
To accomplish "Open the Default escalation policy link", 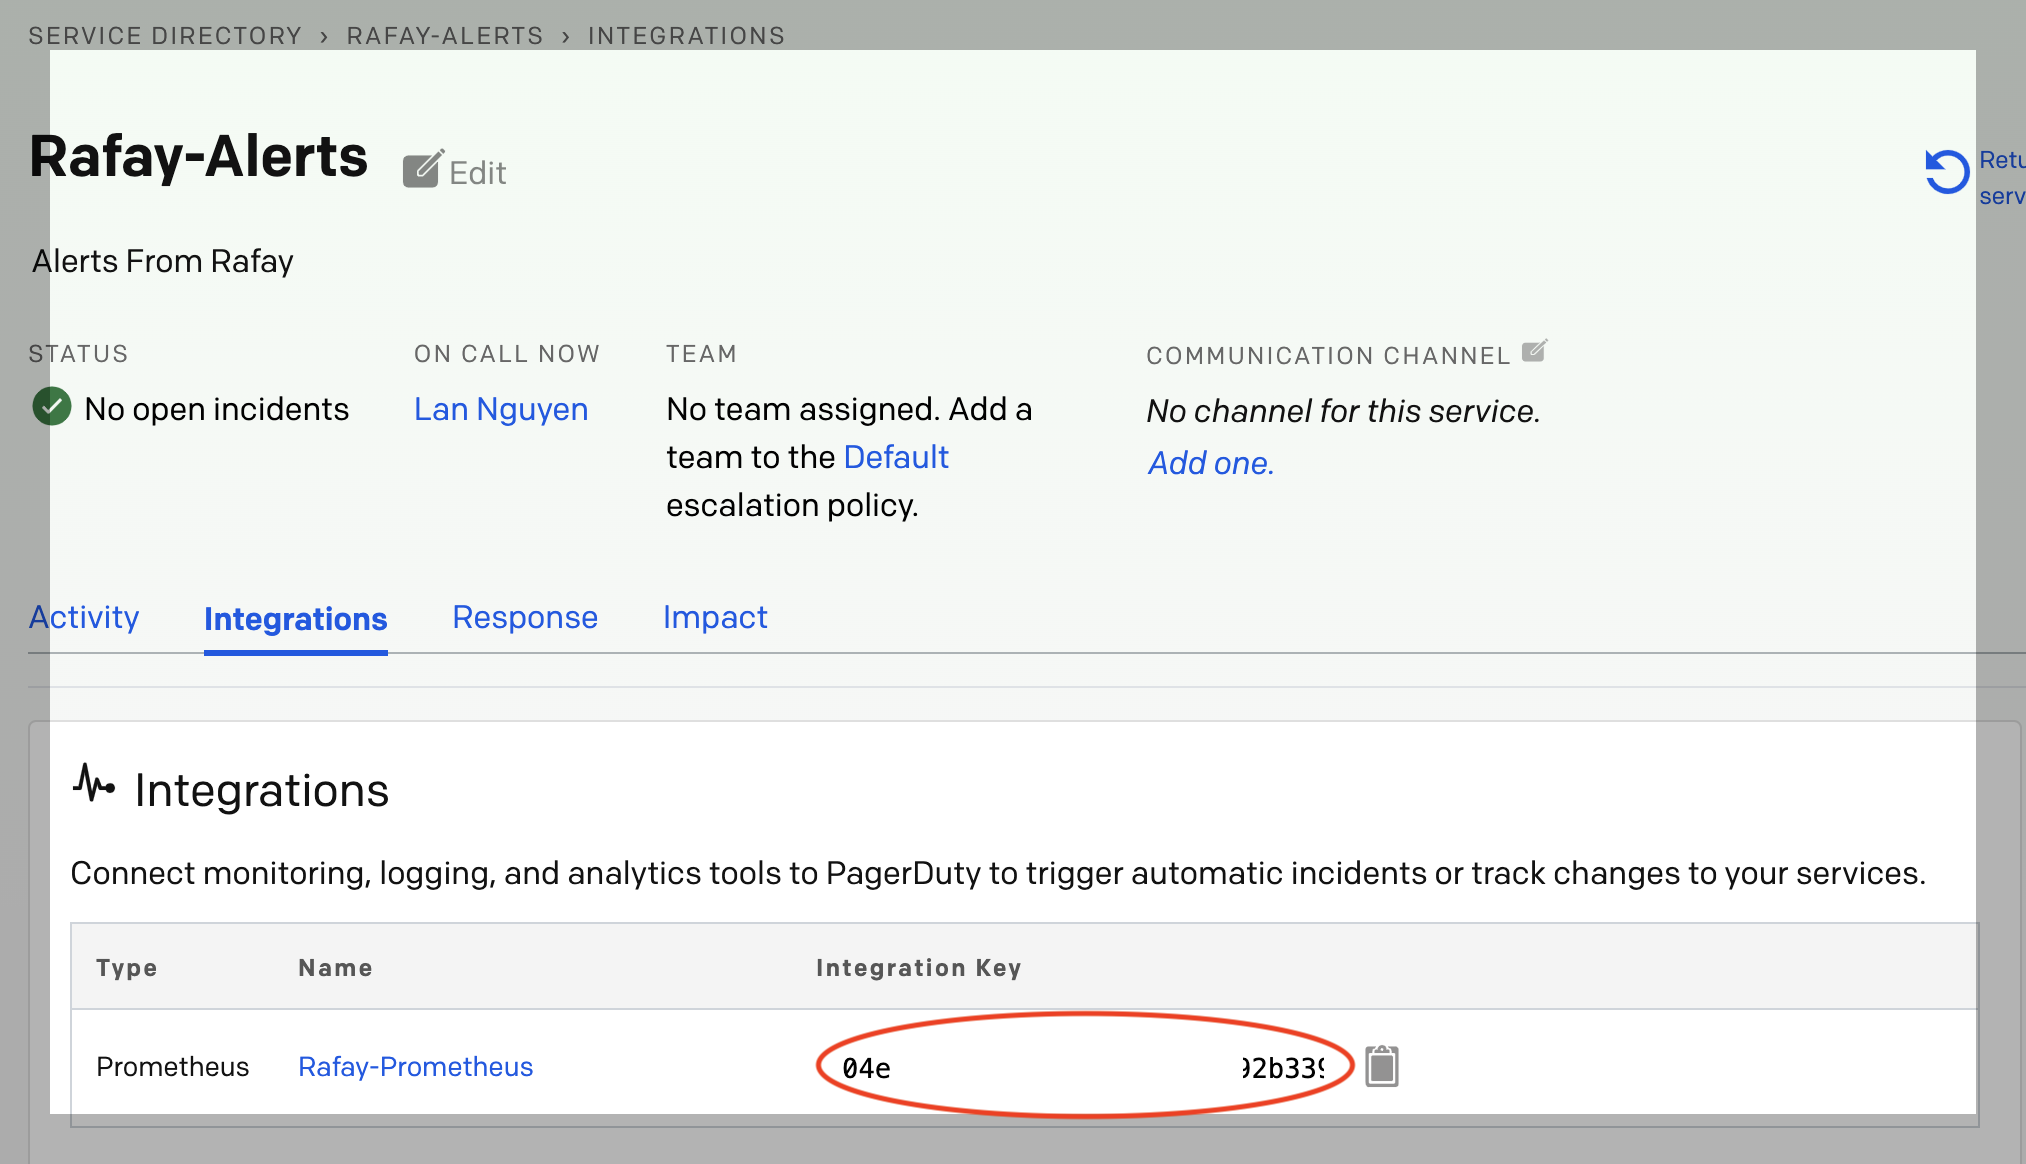I will pyautogui.click(x=896, y=457).
